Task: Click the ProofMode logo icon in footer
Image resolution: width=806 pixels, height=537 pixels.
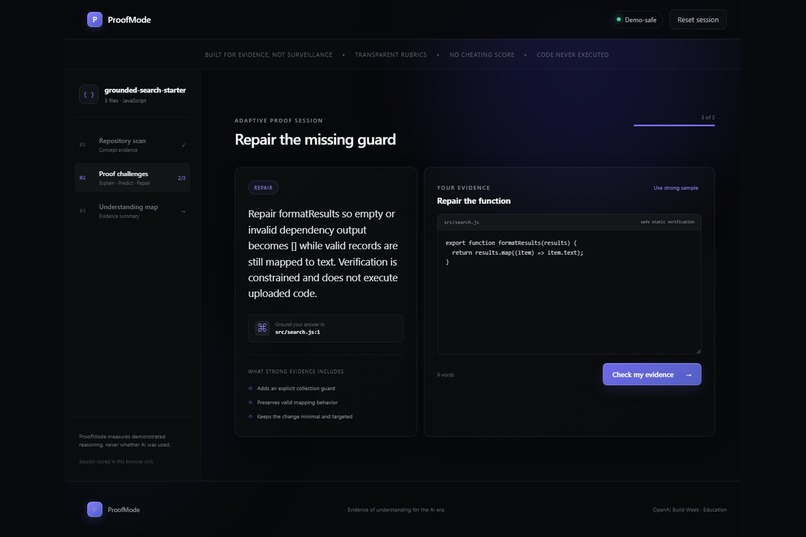Action: click(x=95, y=509)
